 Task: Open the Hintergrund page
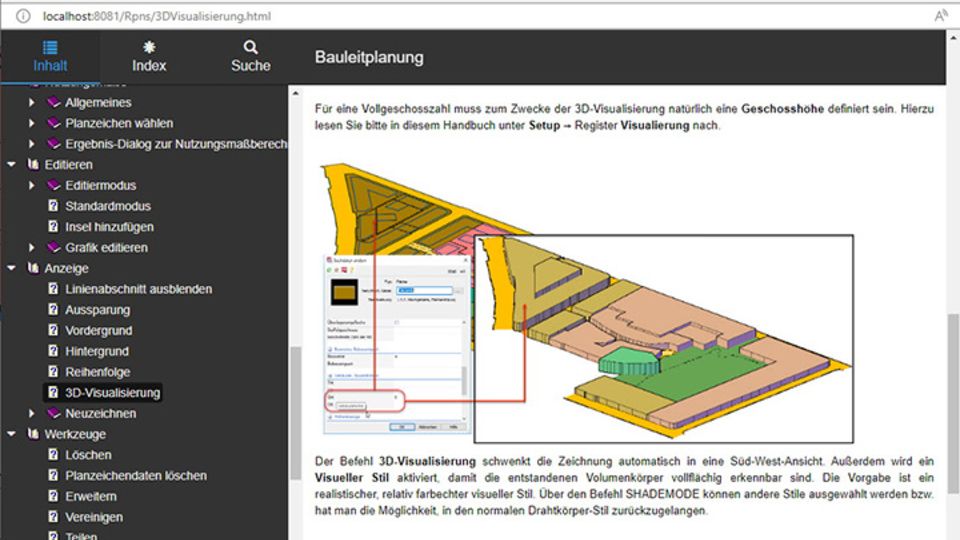97,351
